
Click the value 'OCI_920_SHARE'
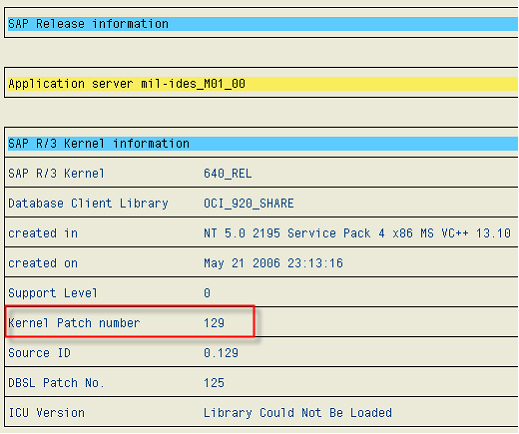pyautogui.click(x=249, y=203)
